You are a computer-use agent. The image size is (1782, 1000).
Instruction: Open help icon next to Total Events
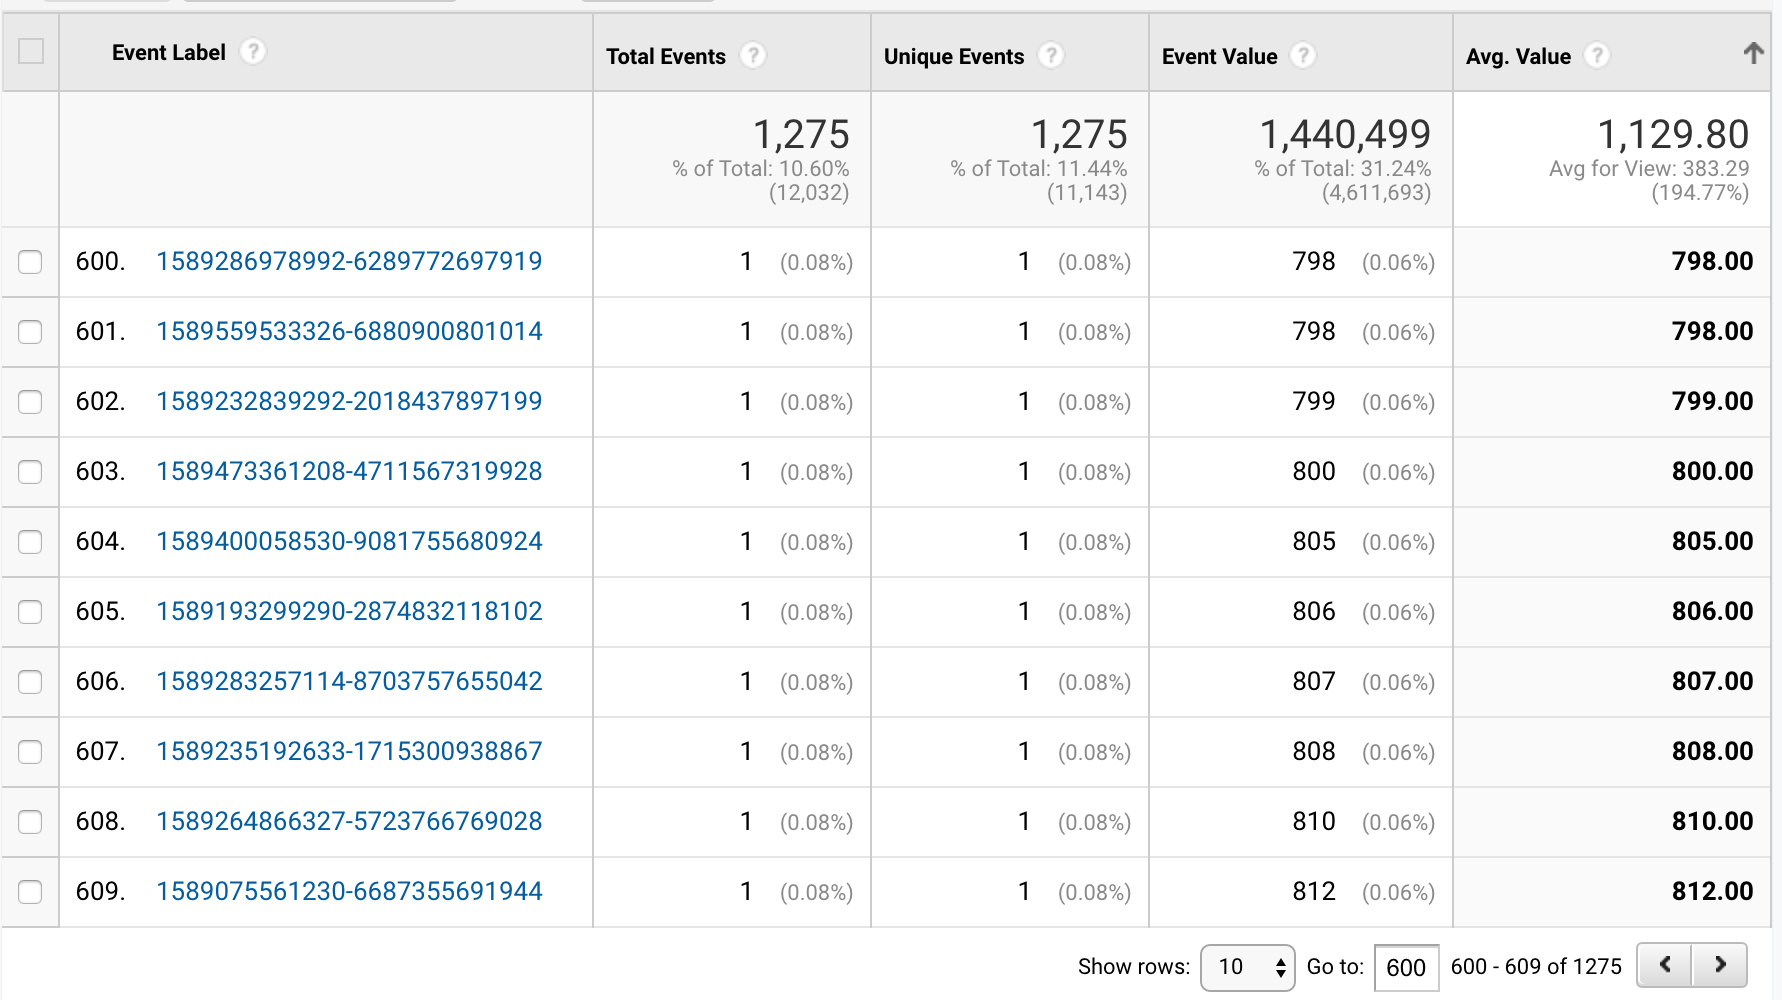(x=753, y=56)
